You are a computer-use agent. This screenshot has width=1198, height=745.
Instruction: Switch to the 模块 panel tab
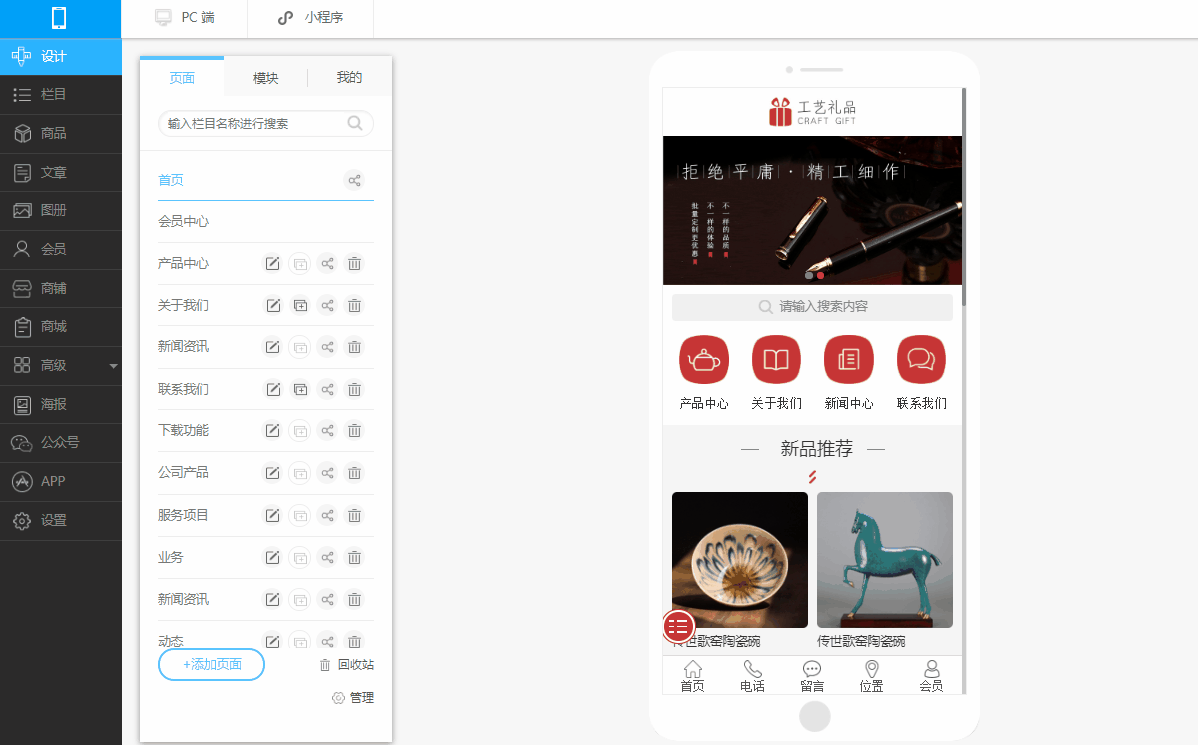click(266, 78)
